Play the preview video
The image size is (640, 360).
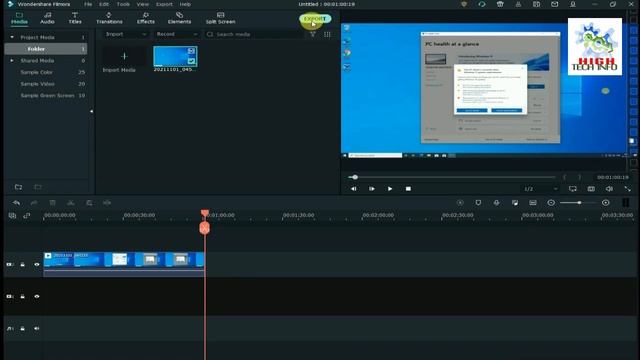(390, 189)
